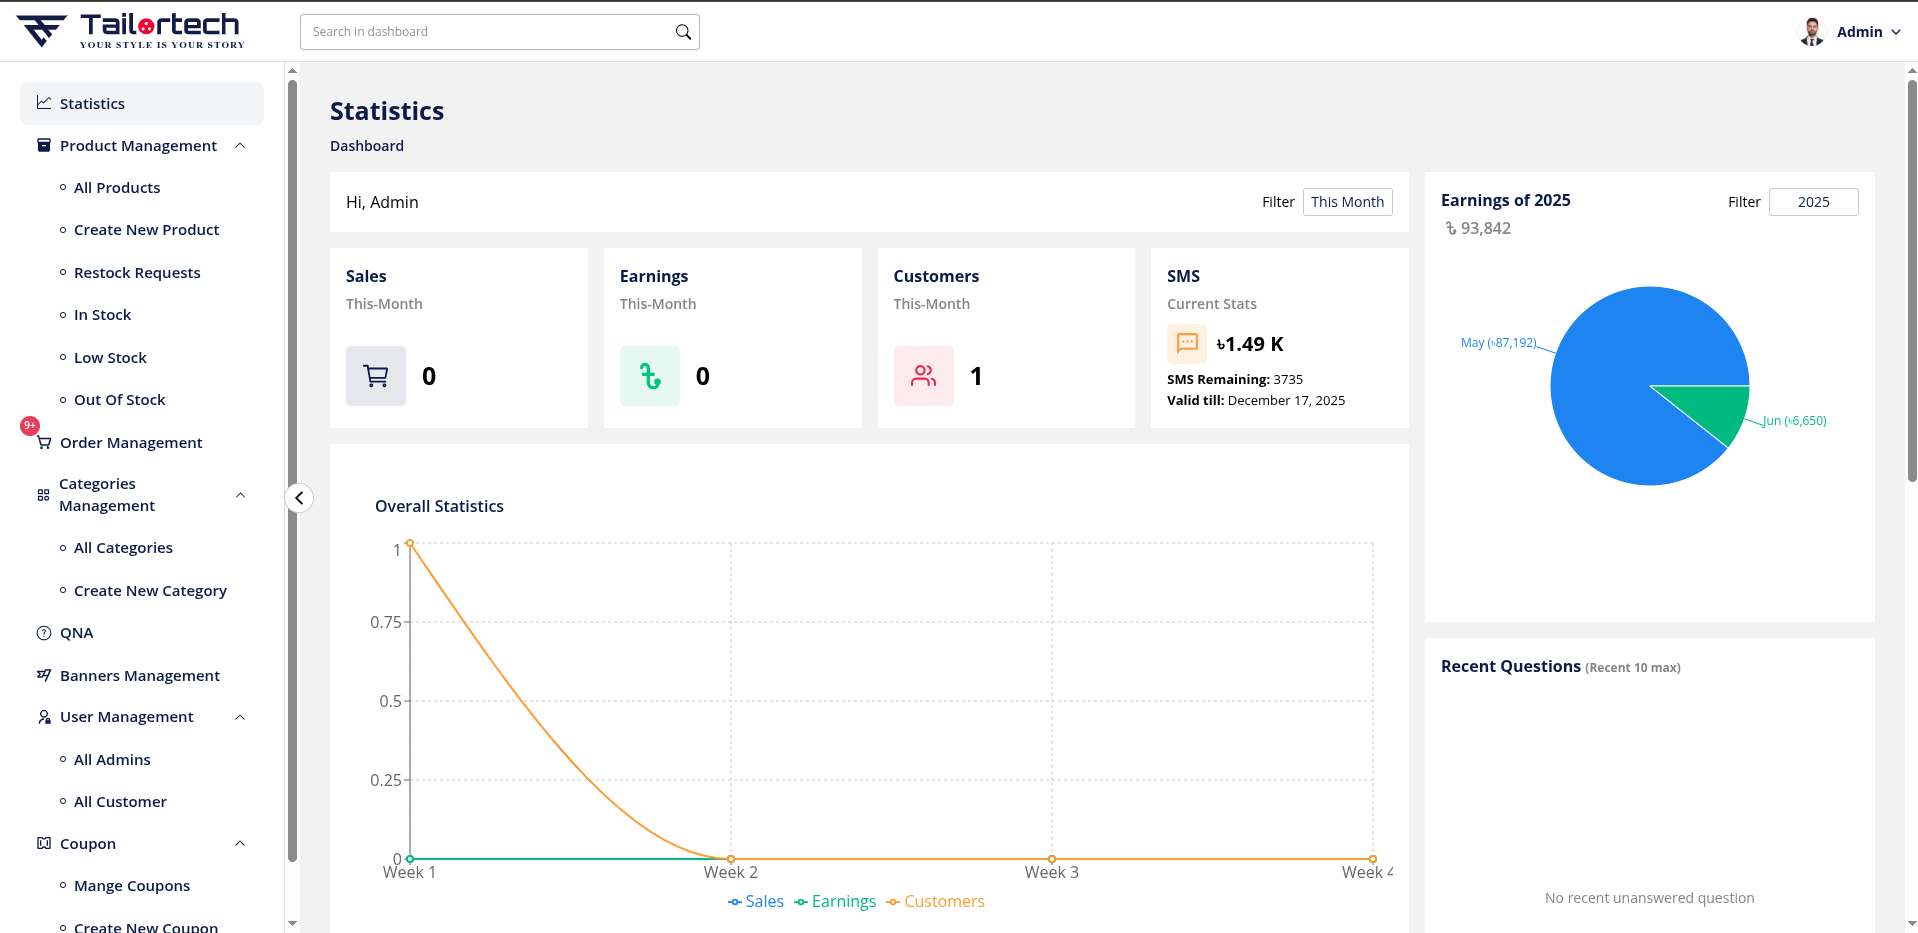Click the Customers people icon
The width and height of the screenshot is (1918, 933).
924,376
